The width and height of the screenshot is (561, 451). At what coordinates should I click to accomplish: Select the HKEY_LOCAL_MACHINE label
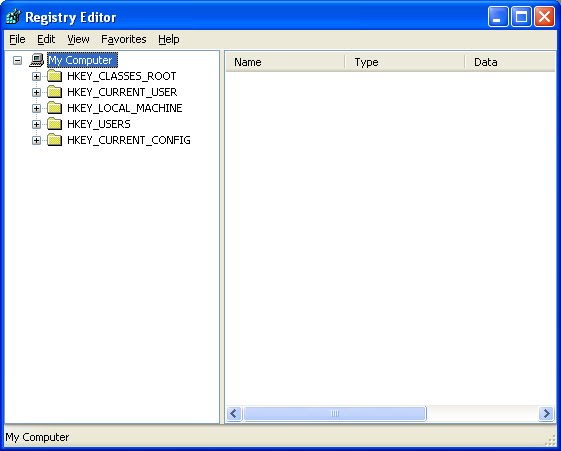(125, 108)
